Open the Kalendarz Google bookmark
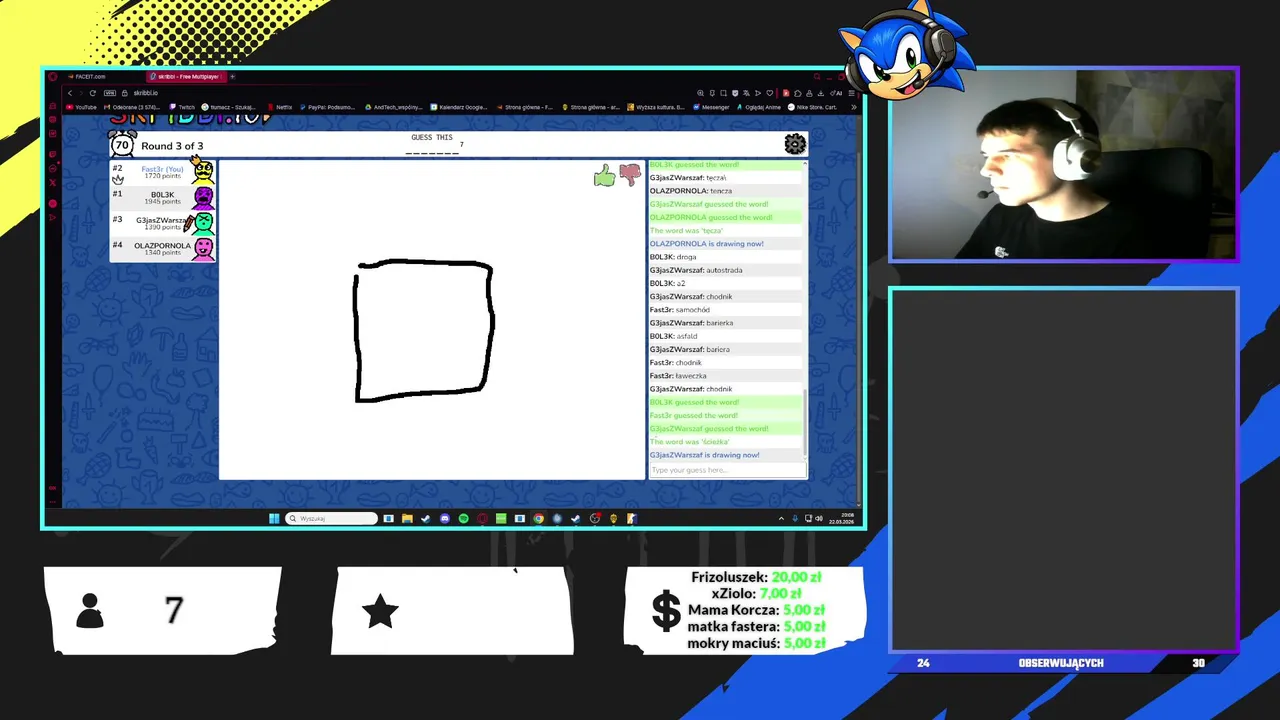This screenshot has width=1280, height=720. coord(459,107)
